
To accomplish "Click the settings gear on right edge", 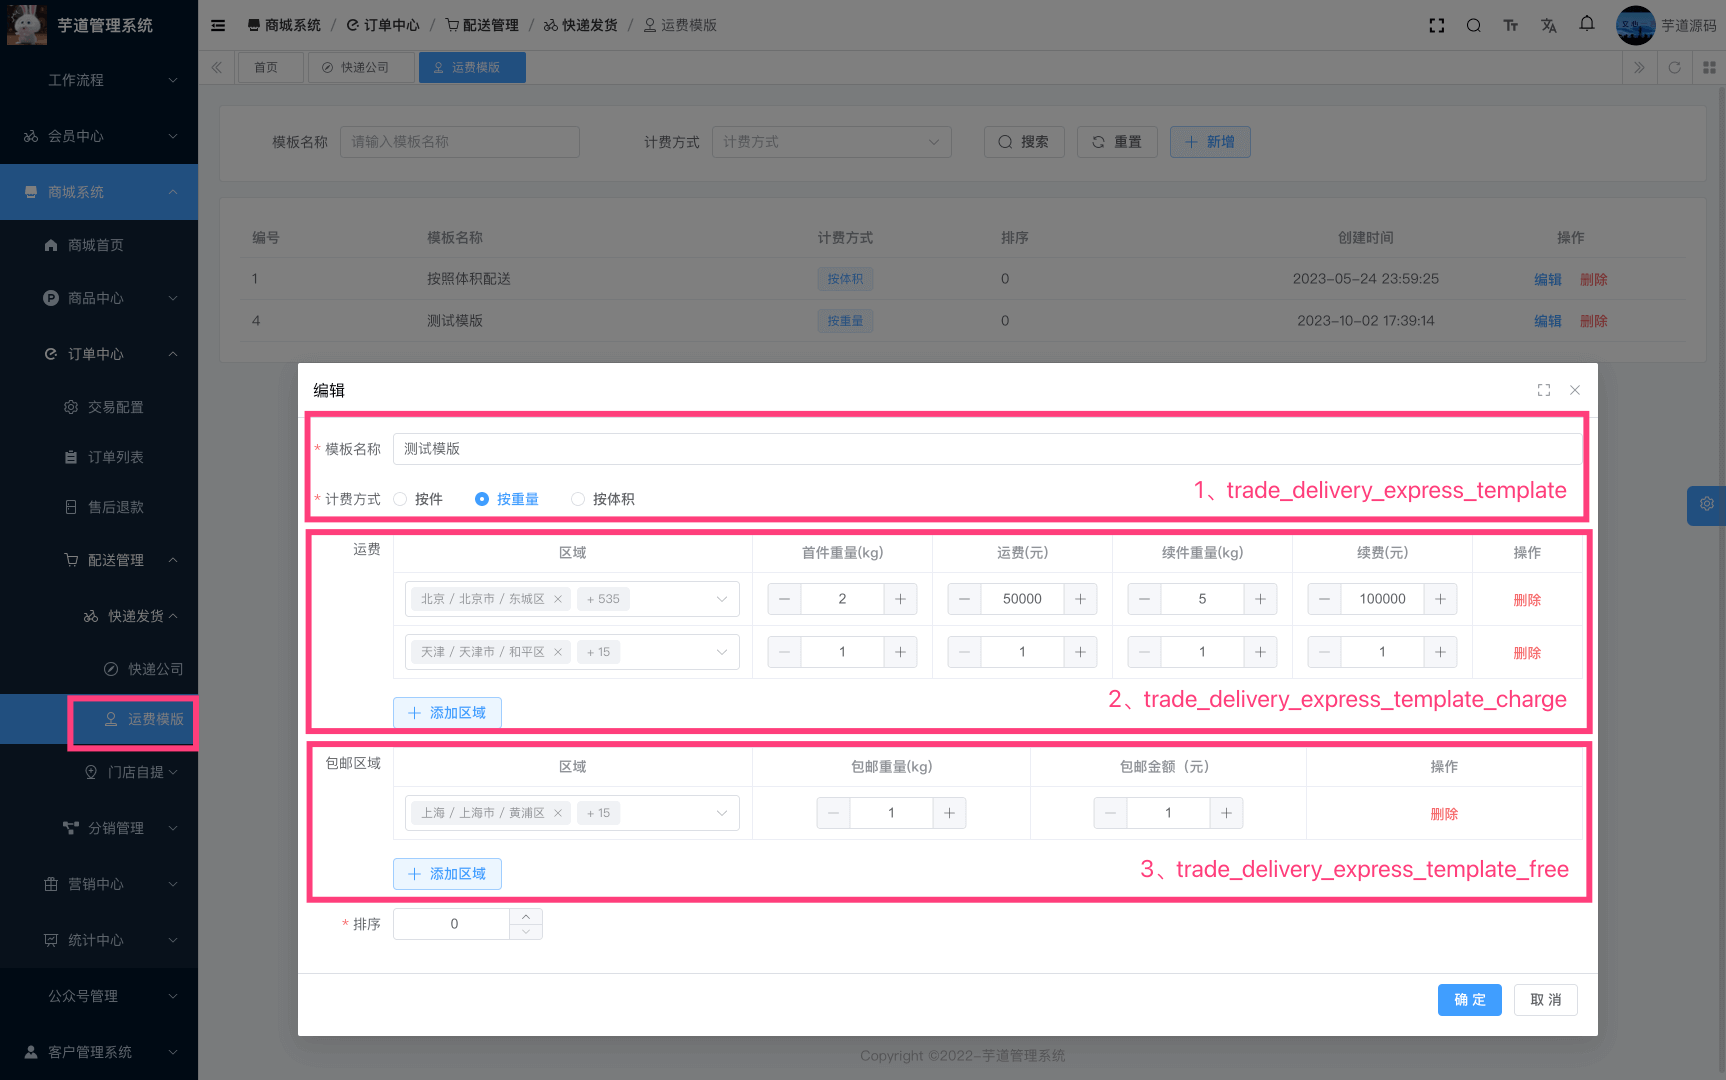I will [x=1706, y=504].
